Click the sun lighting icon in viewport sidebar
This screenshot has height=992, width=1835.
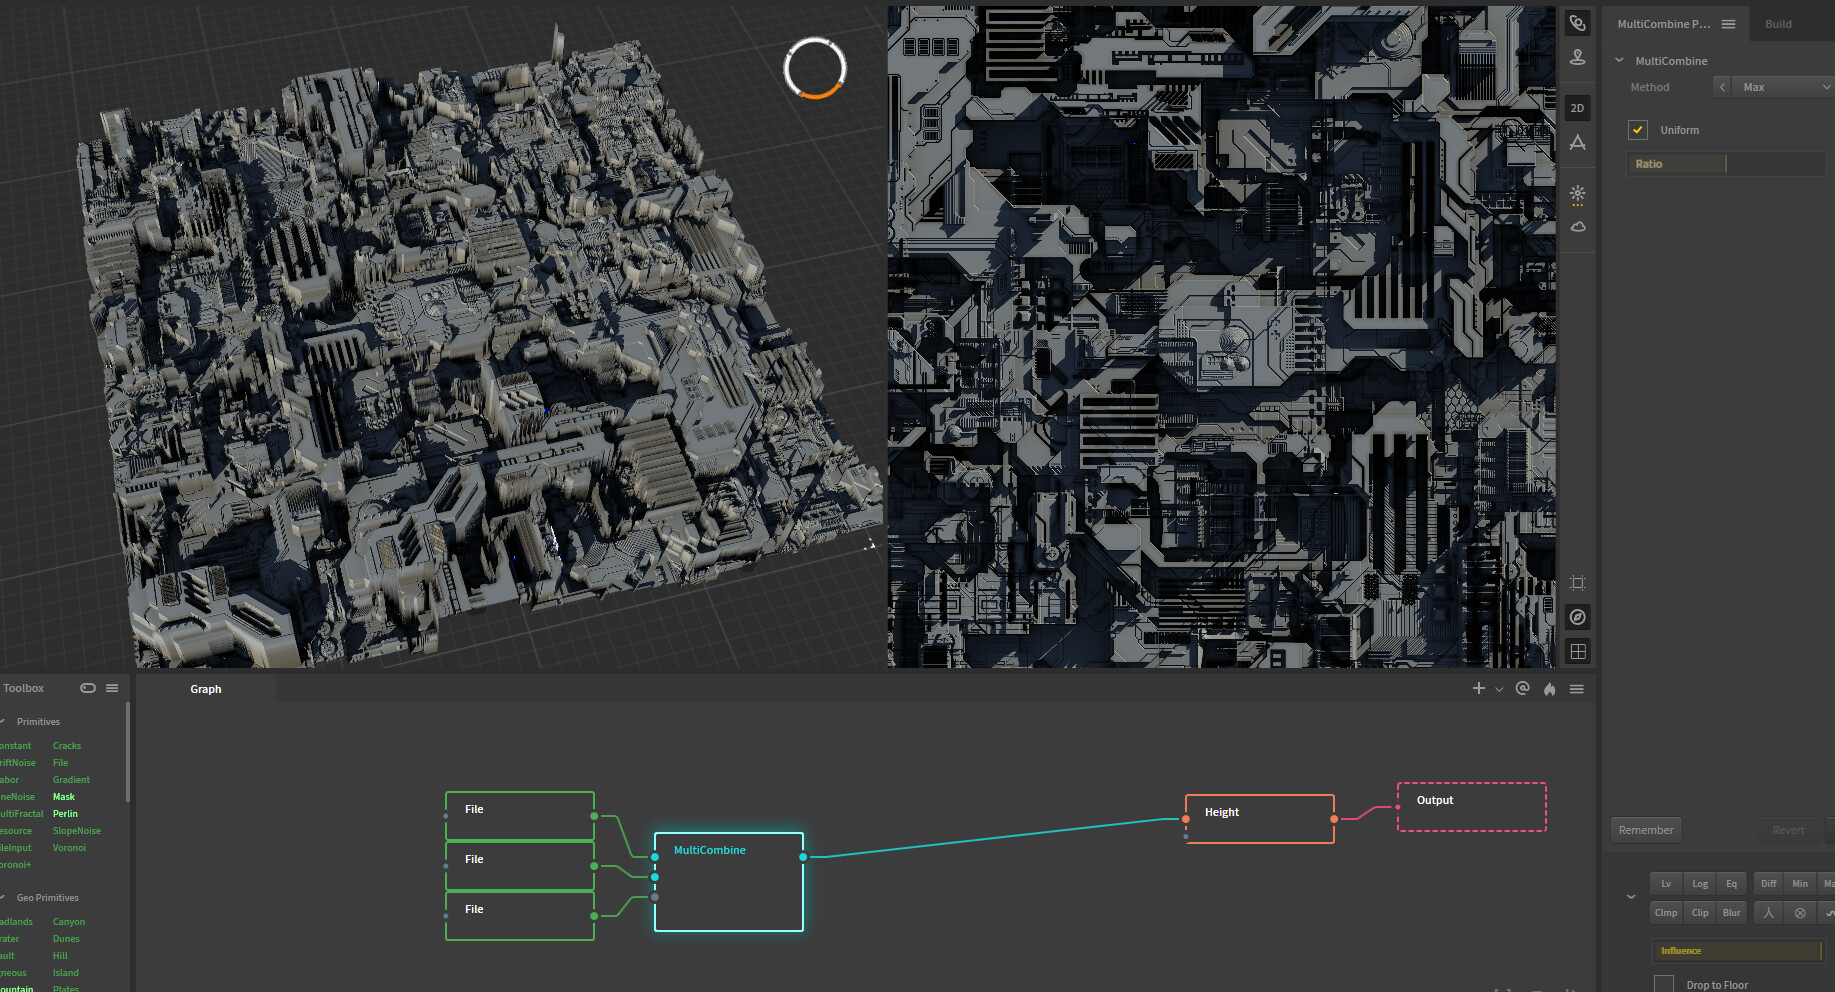[x=1577, y=194]
